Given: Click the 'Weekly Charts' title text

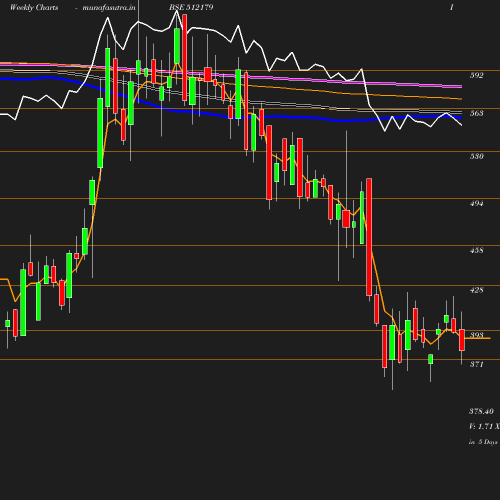Looking at the screenshot, I should [34, 7].
